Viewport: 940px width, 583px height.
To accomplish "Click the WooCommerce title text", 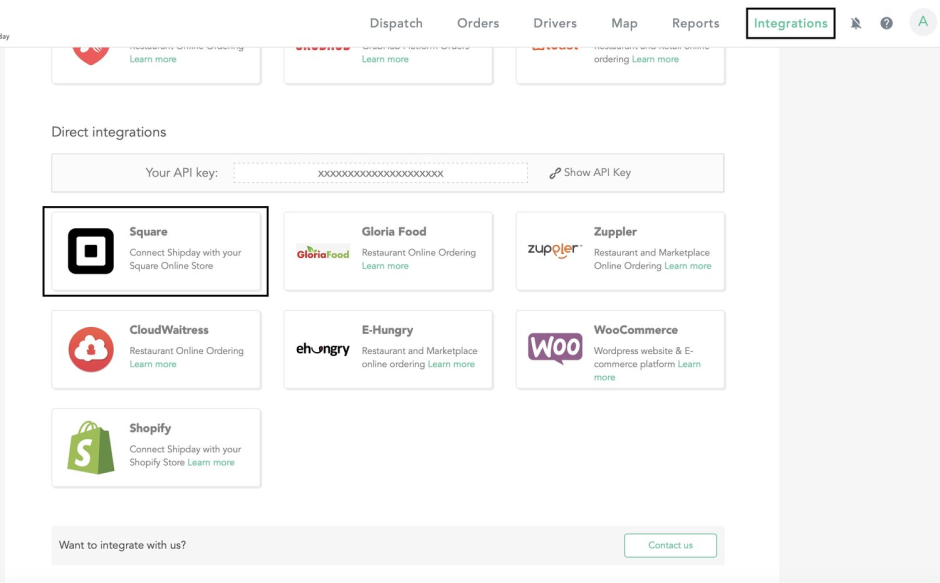I will point(635,330).
